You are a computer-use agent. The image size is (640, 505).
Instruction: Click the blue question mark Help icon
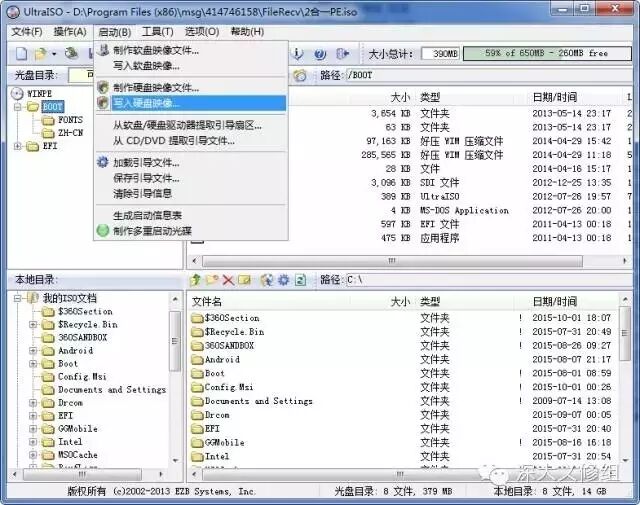[320, 54]
